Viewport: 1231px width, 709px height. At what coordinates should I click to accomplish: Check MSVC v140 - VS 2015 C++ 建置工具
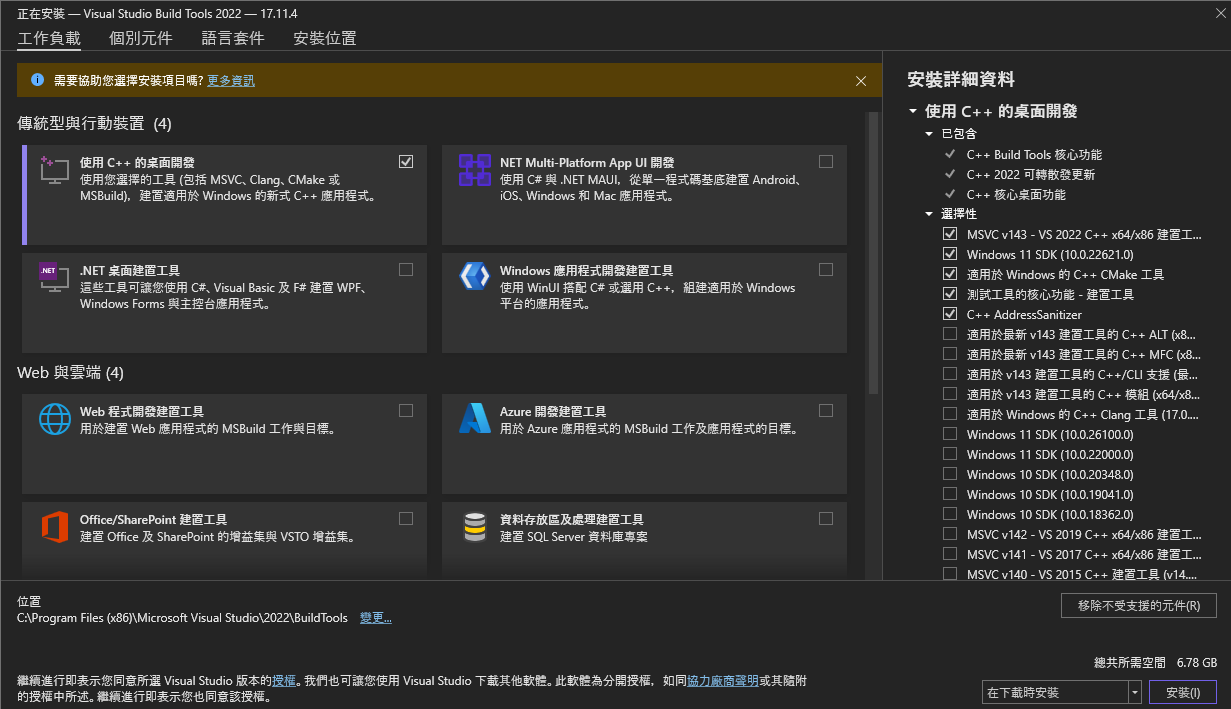(950, 574)
